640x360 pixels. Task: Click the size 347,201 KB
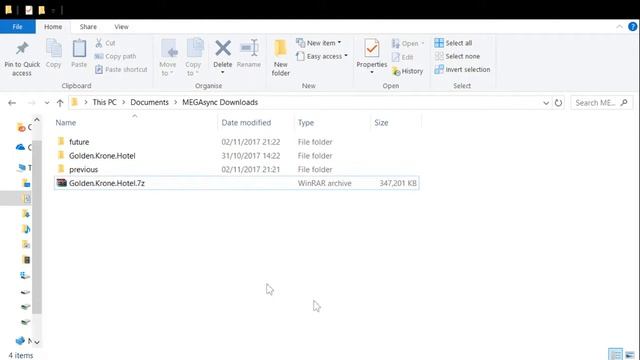click(398, 183)
